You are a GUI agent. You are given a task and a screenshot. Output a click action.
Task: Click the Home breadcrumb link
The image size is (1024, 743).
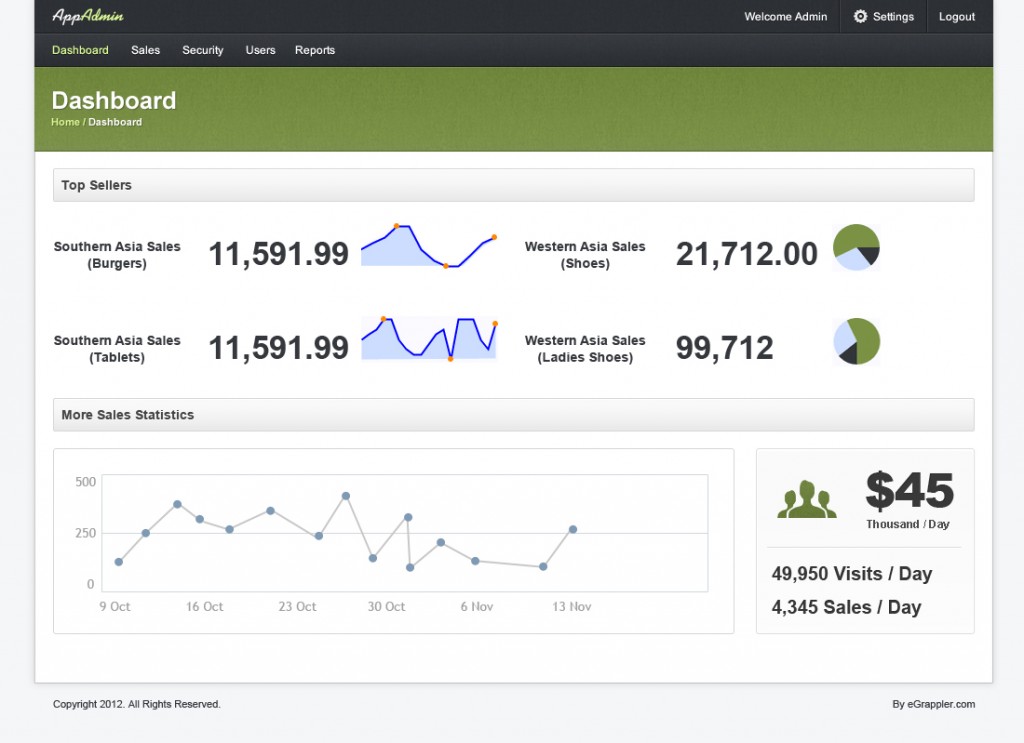pos(65,122)
